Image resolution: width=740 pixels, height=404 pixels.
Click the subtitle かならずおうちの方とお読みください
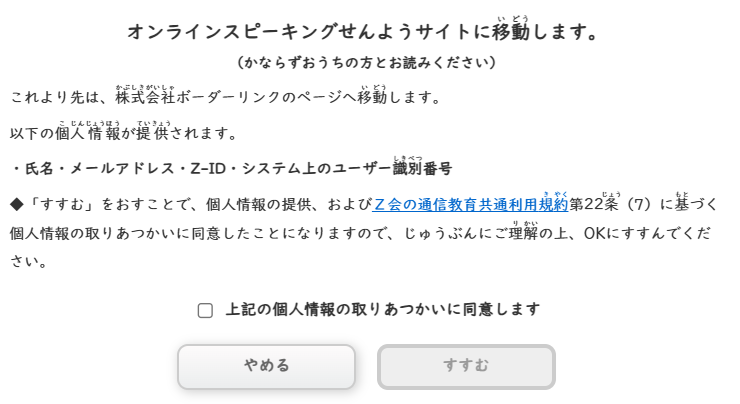point(367,62)
